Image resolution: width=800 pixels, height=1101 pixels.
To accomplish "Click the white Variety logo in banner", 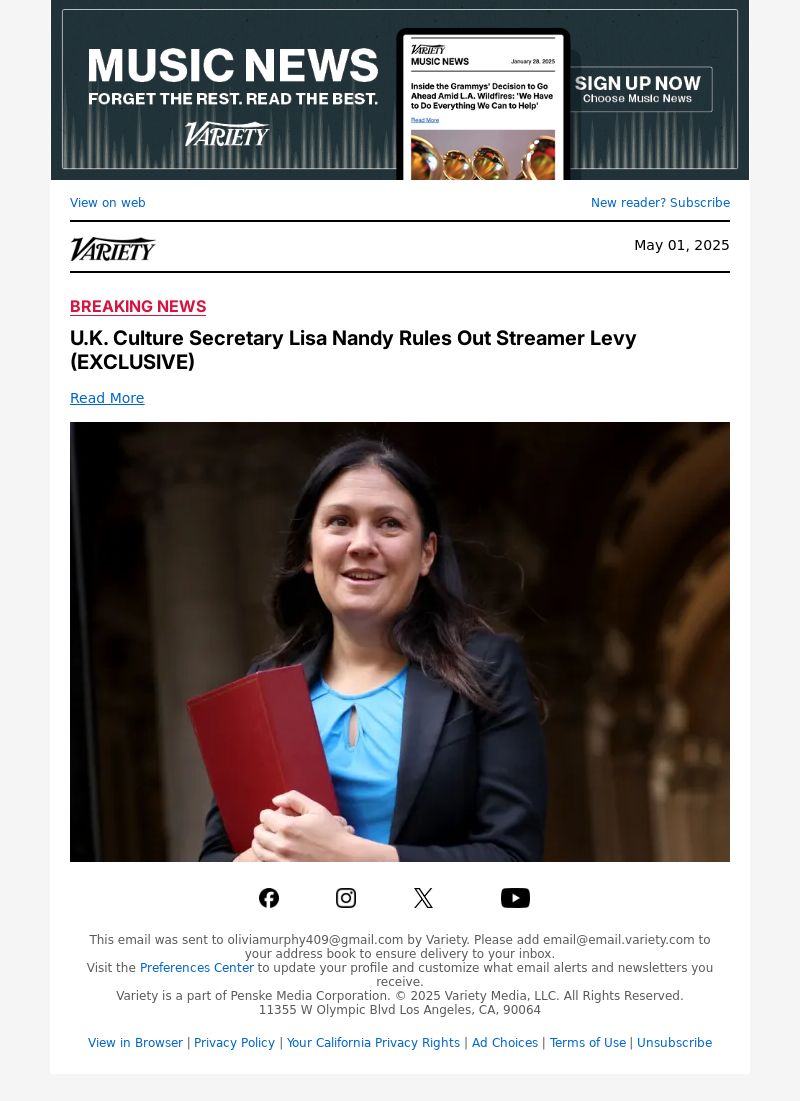I will pyautogui.click(x=227, y=133).
